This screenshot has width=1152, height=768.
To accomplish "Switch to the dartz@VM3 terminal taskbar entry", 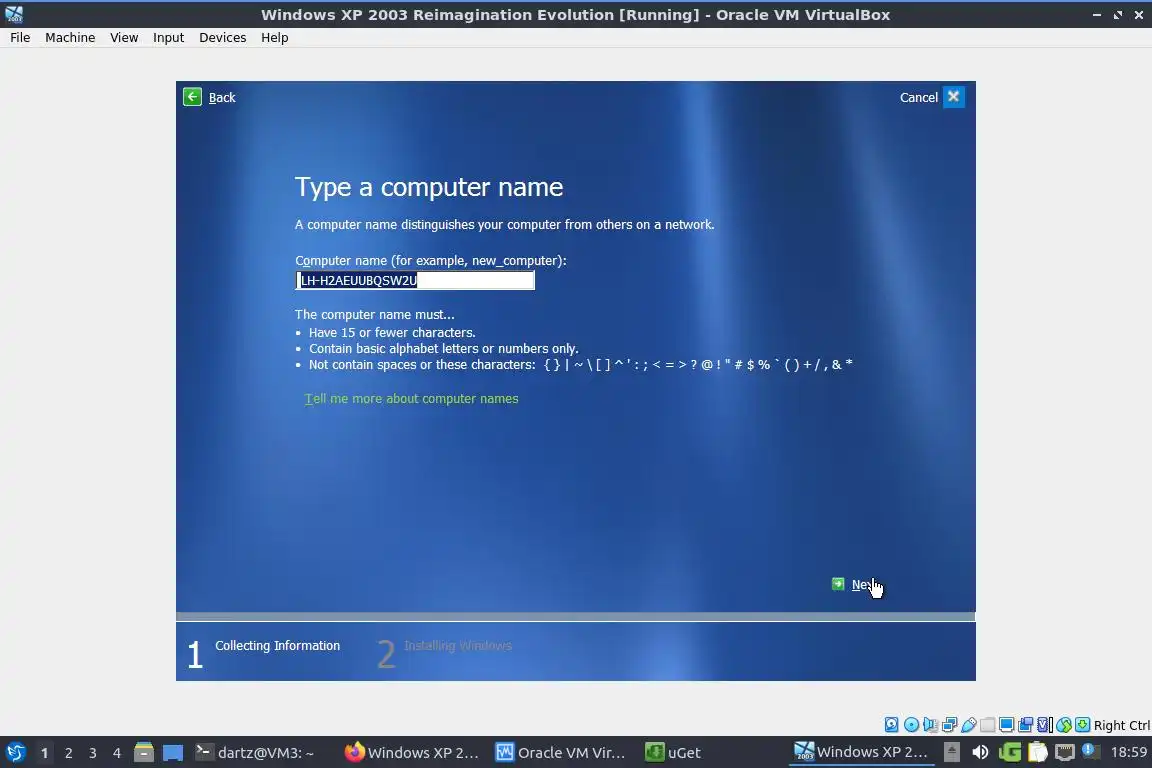I will (x=254, y=753).
